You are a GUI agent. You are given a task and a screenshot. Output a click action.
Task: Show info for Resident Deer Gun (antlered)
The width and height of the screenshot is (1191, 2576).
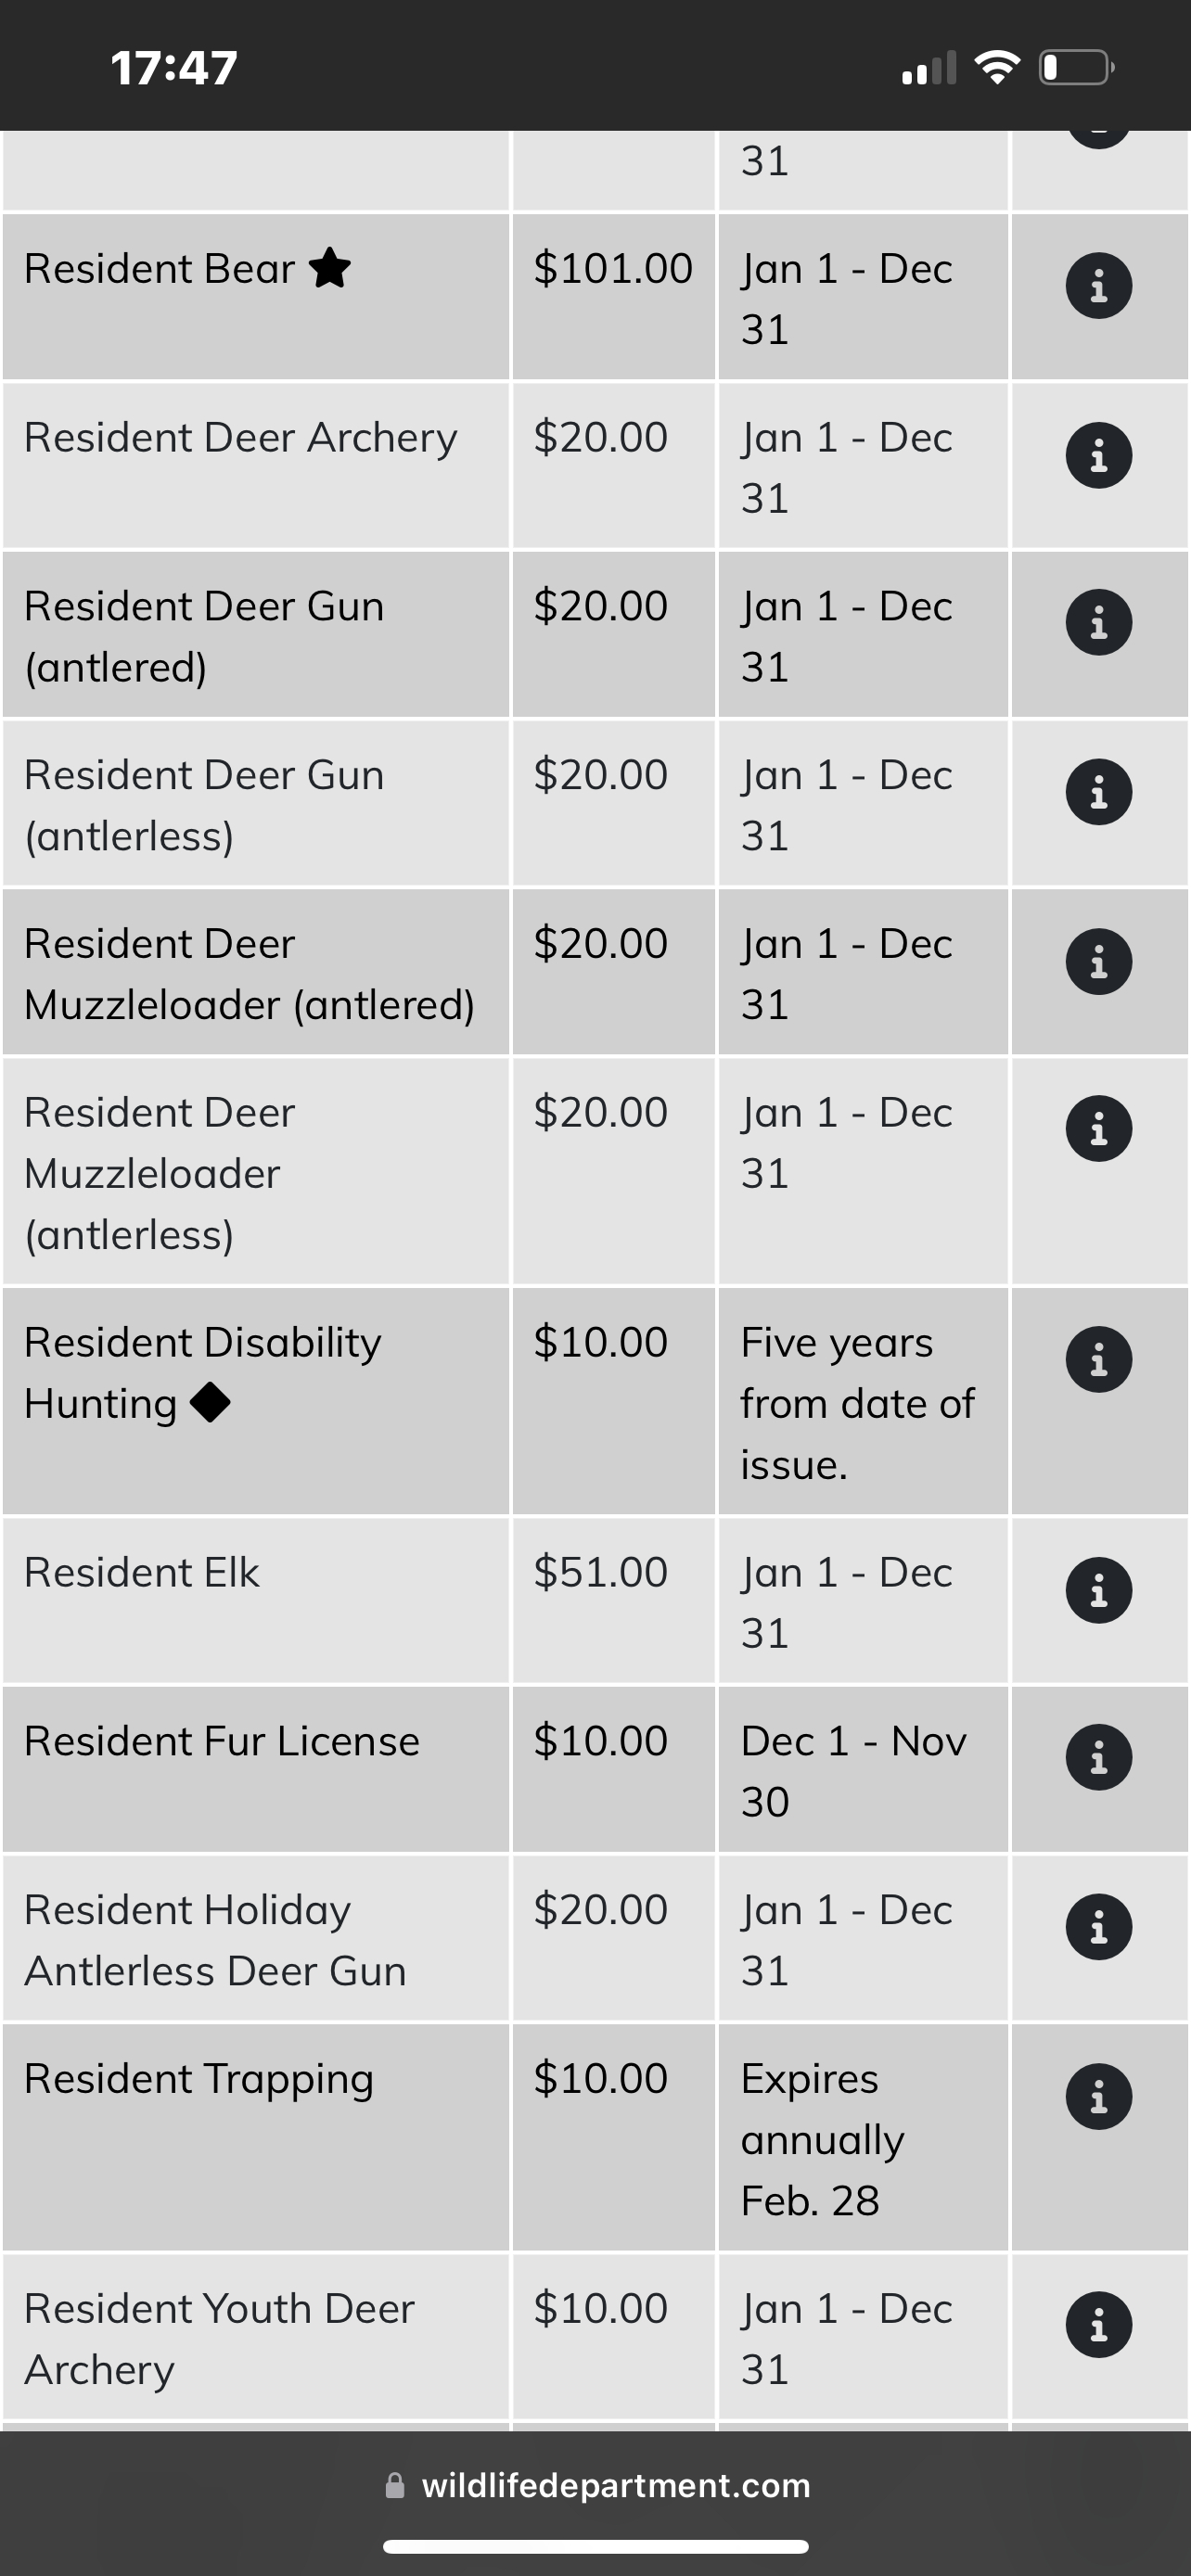click(1098, 623)
